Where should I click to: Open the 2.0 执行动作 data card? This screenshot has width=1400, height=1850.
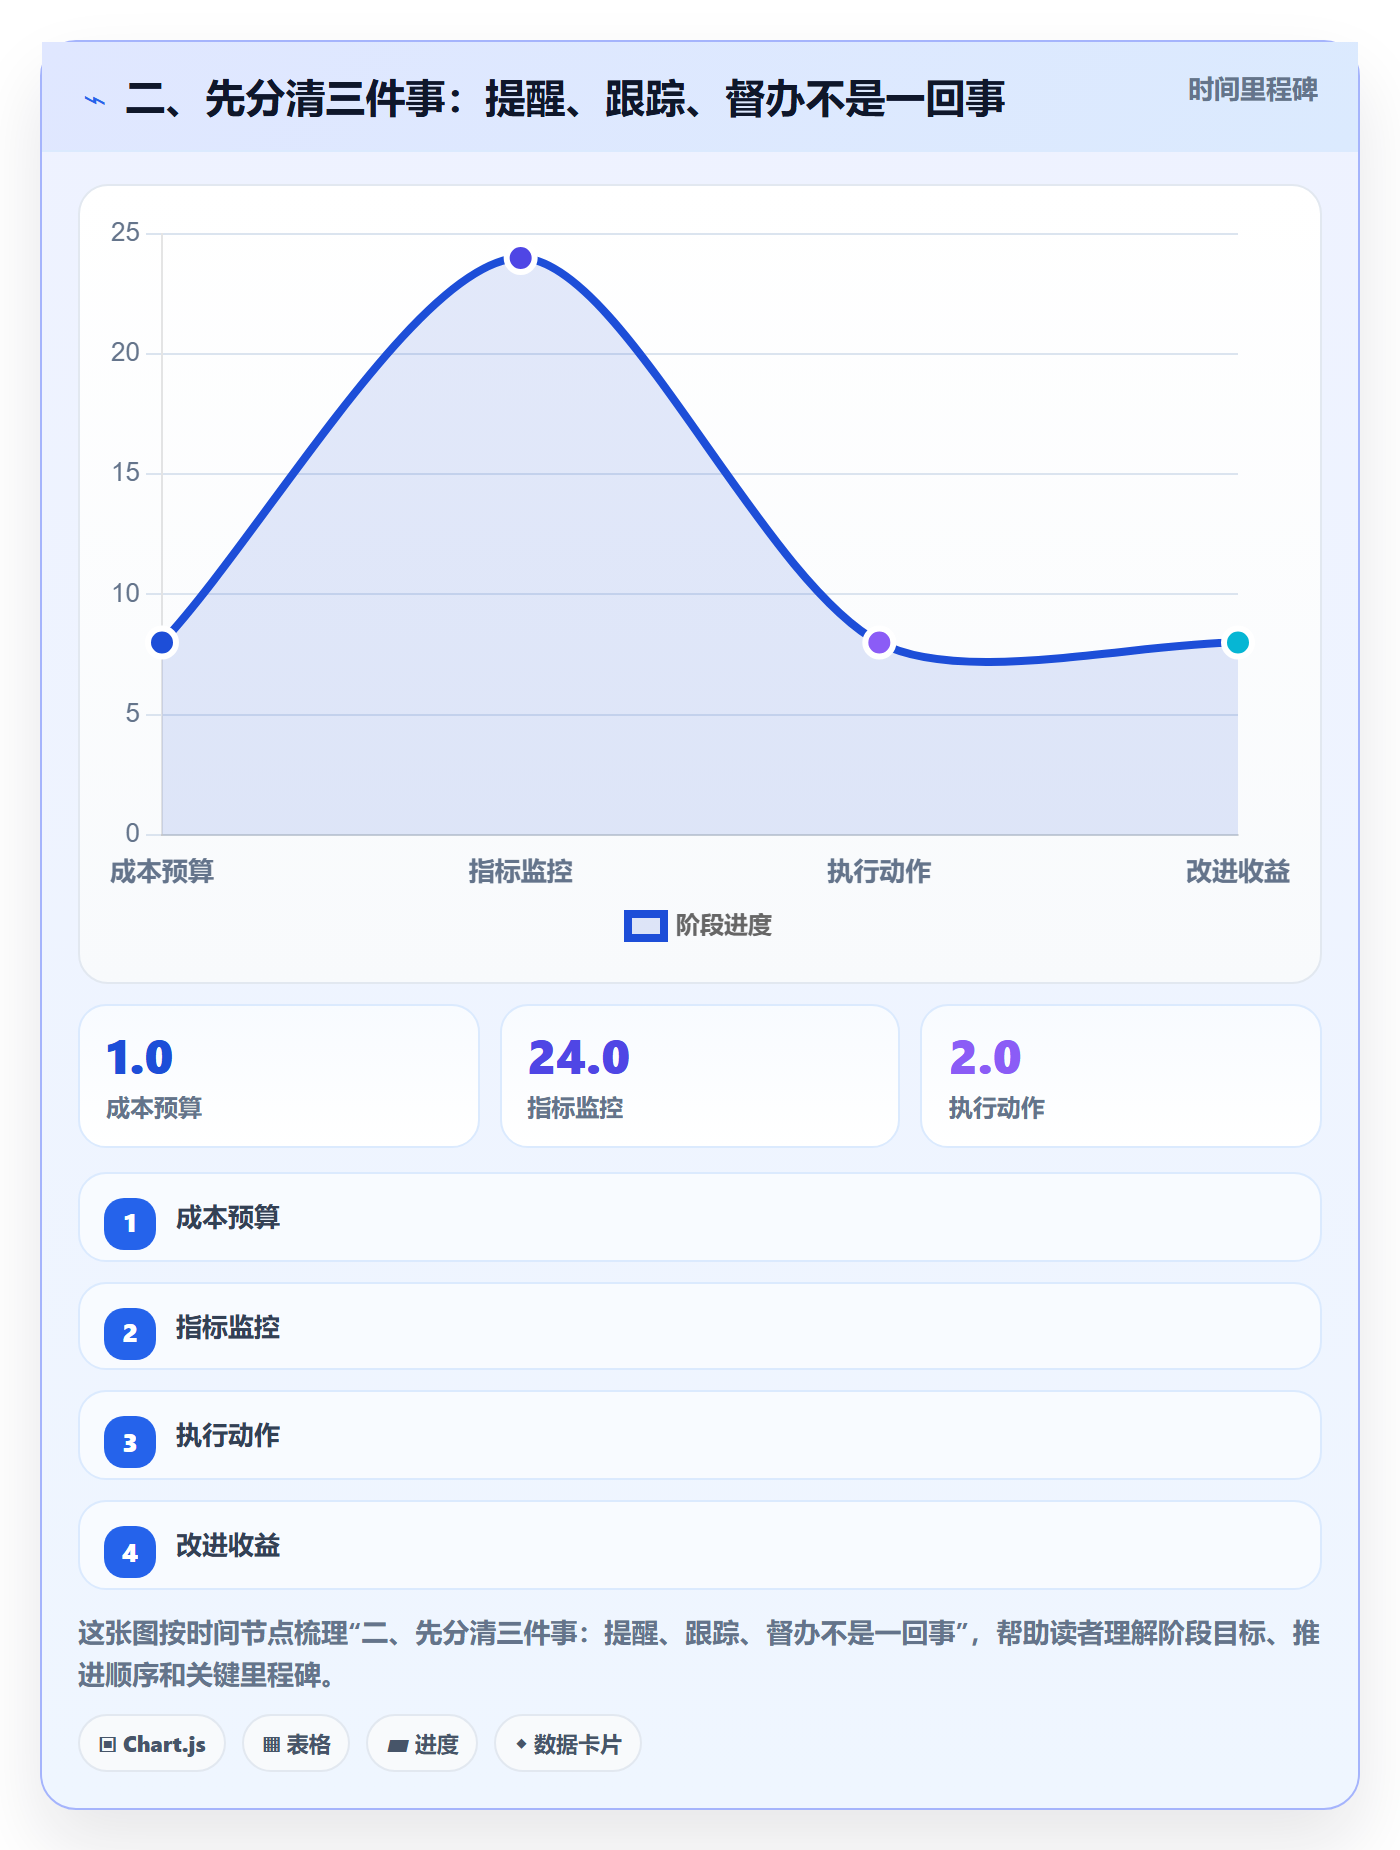1121,1076
